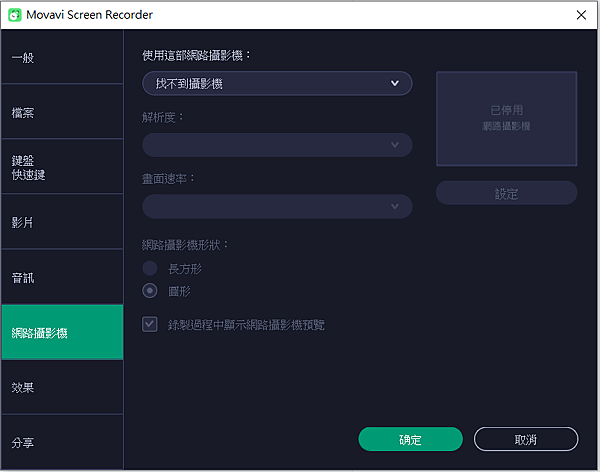
Task: Click the 使用這部網路攝影機 label
Action: (x=196, y=56)
